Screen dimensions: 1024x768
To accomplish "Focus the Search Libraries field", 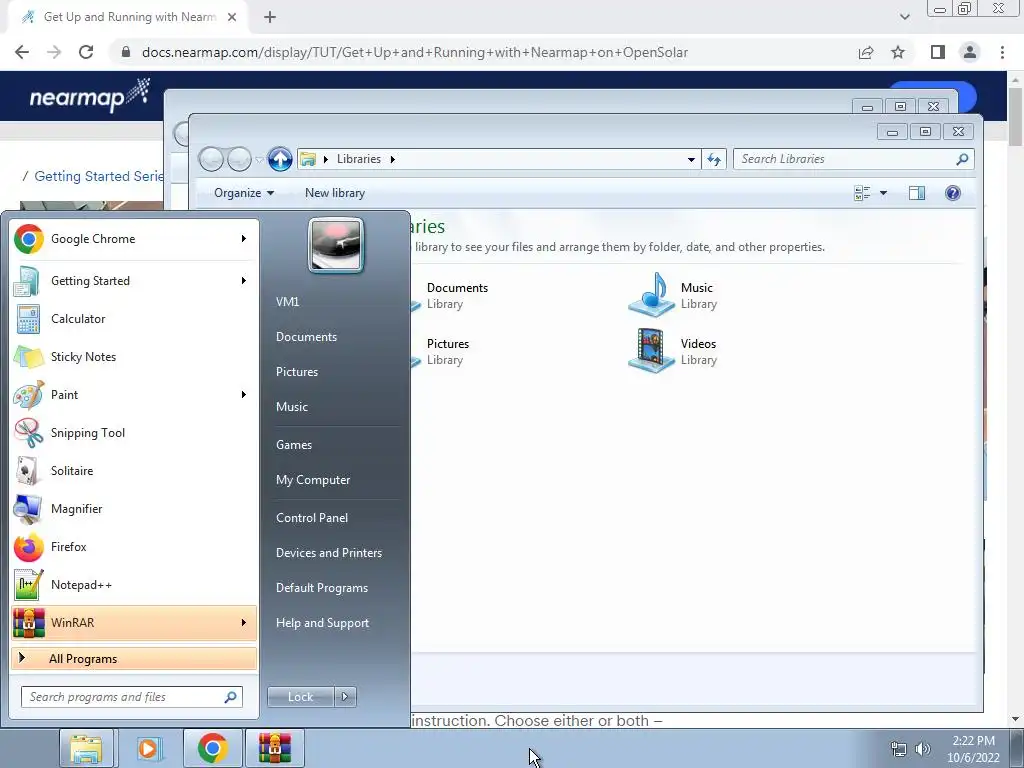I will click(854, 159).
